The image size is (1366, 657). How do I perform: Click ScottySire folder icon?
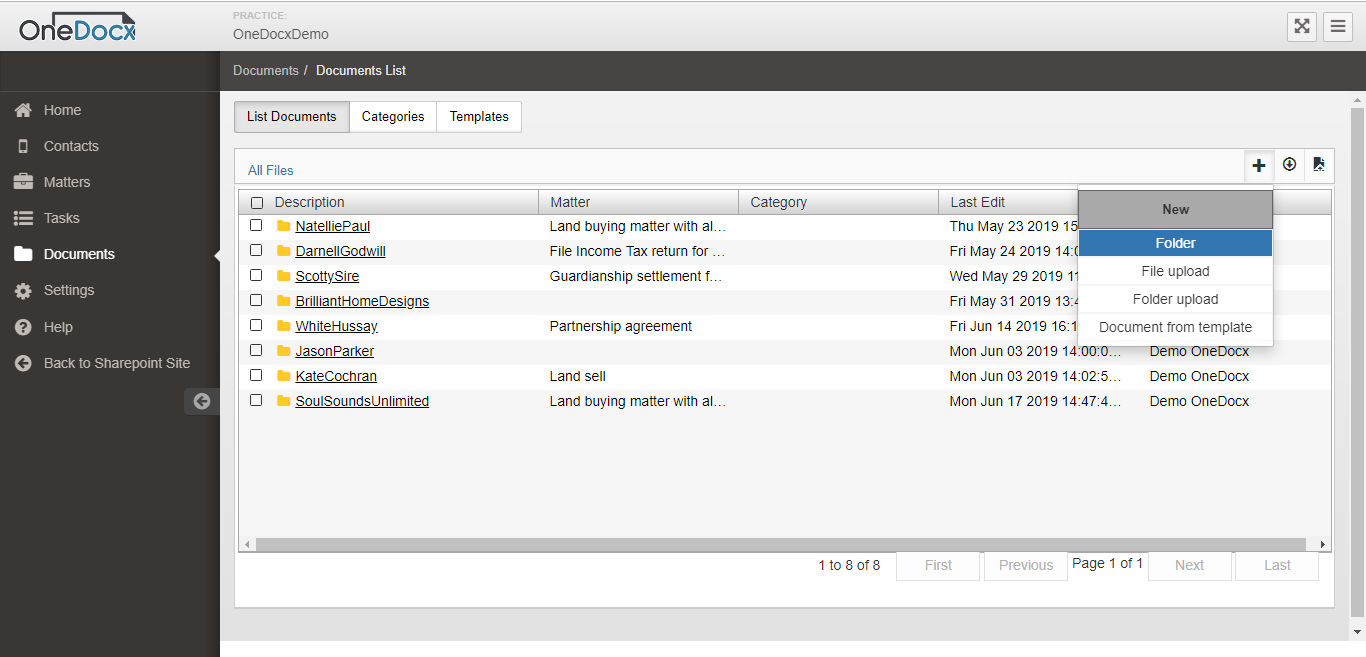tap(283, 276)
